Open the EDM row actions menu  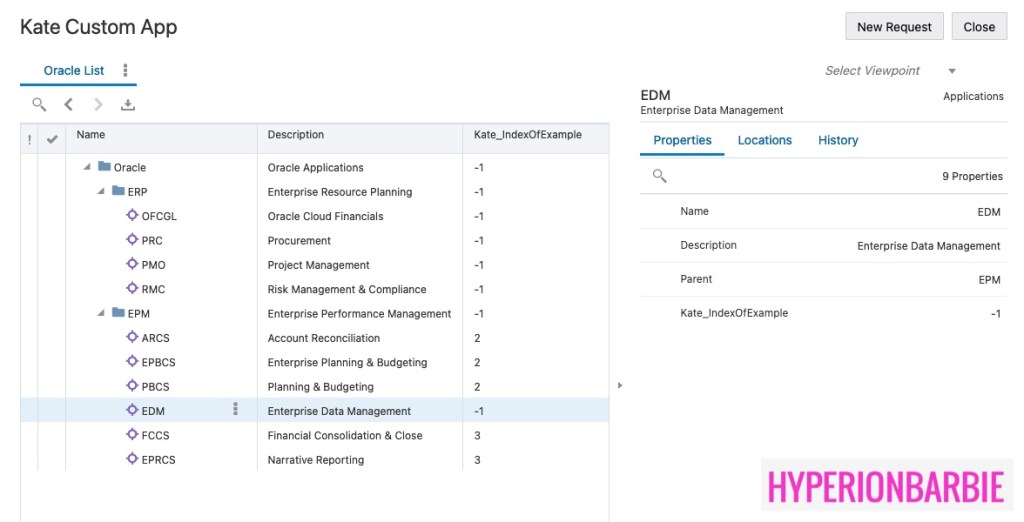tap(235, 409)
